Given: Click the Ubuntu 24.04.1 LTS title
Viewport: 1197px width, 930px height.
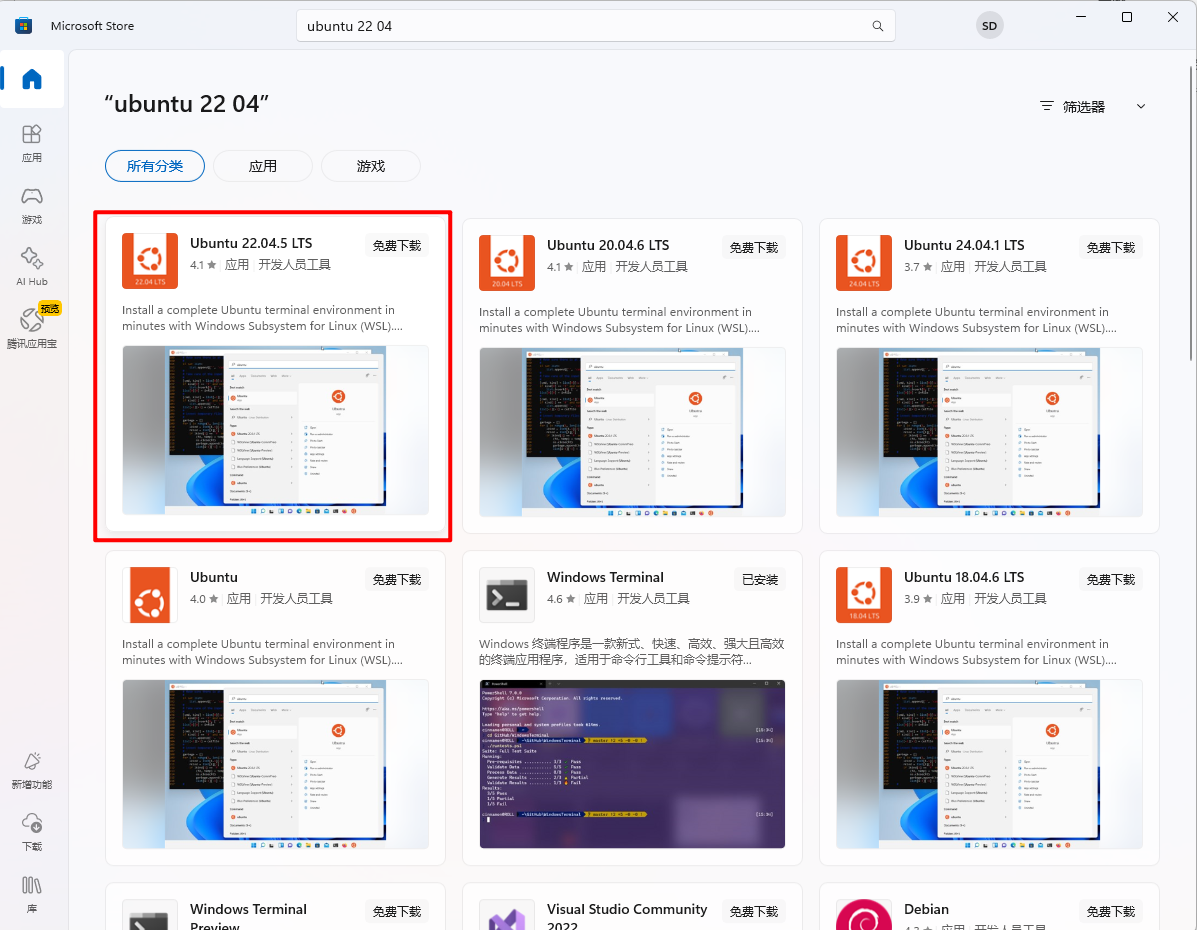Looking at the screenshot, I should click(x=964, y=246).
